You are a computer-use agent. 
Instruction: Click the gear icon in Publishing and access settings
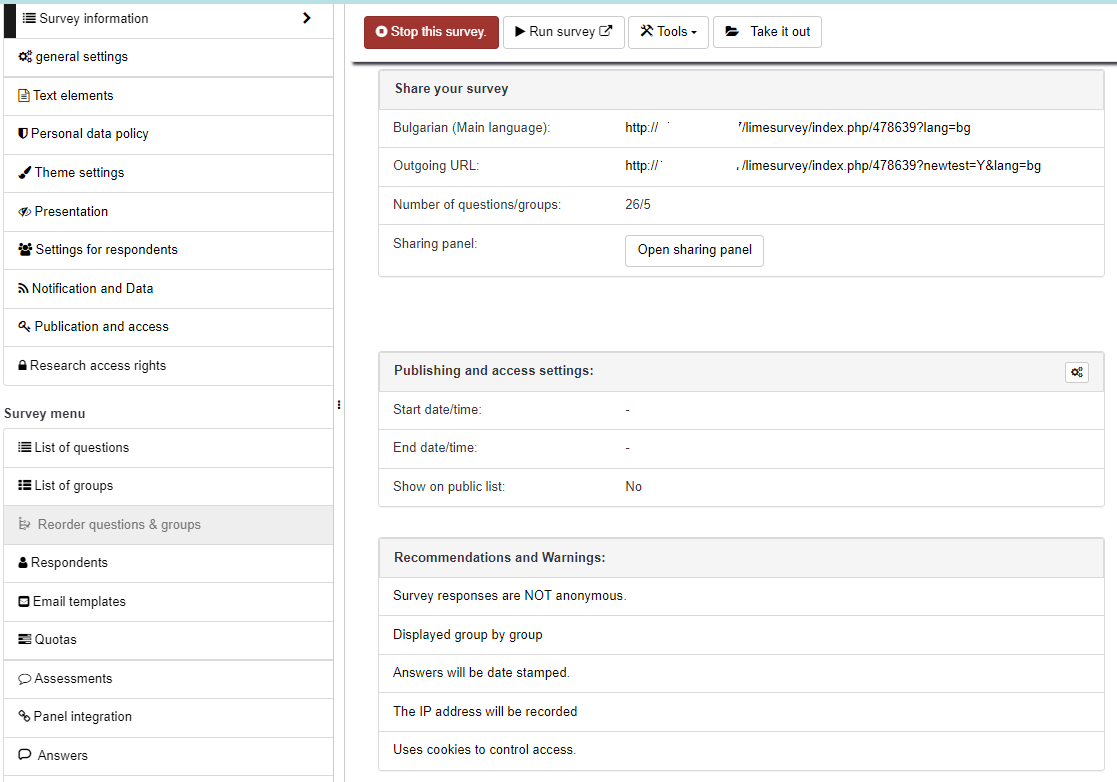(x=1076, y=372)
